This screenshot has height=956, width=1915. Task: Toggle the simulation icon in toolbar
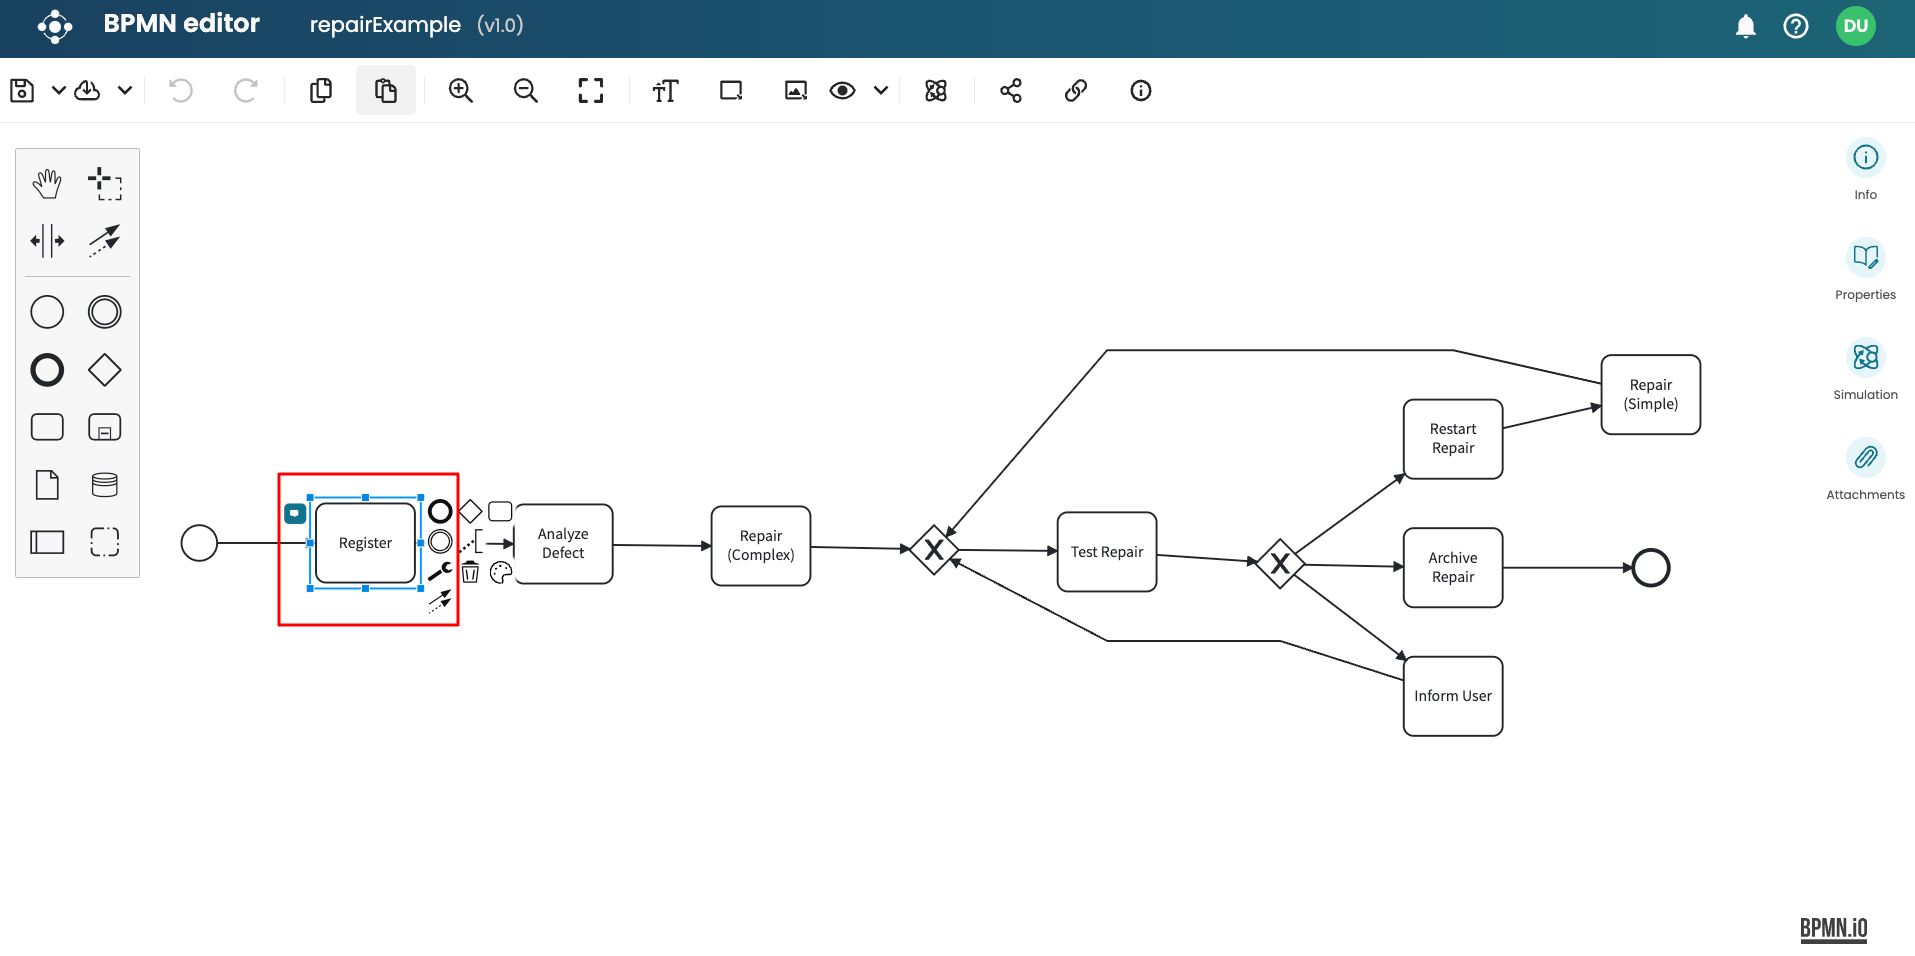tap(935, 91)
